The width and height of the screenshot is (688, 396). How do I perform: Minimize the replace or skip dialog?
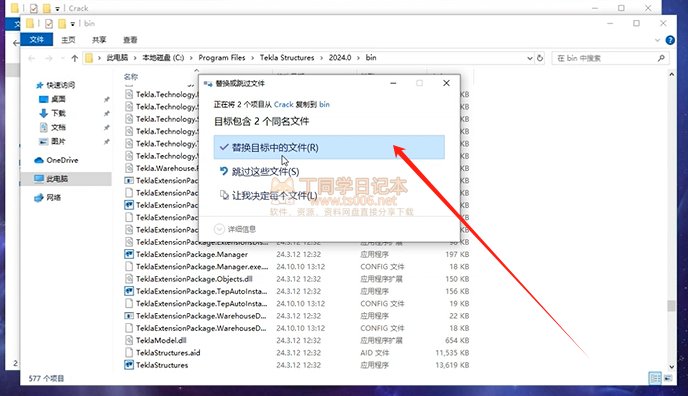(x=393, y=83)
